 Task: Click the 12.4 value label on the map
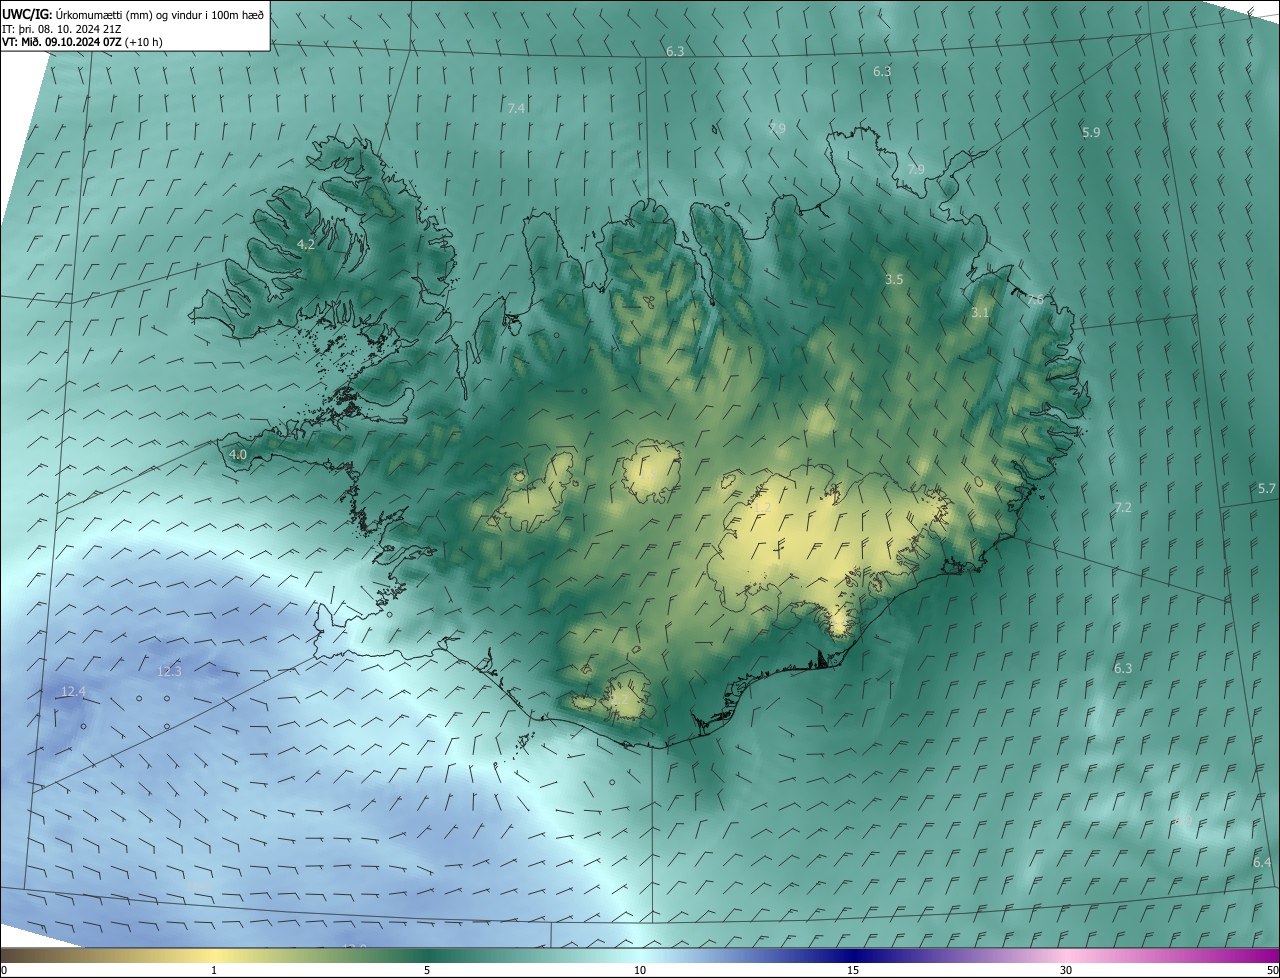(73, 691)
